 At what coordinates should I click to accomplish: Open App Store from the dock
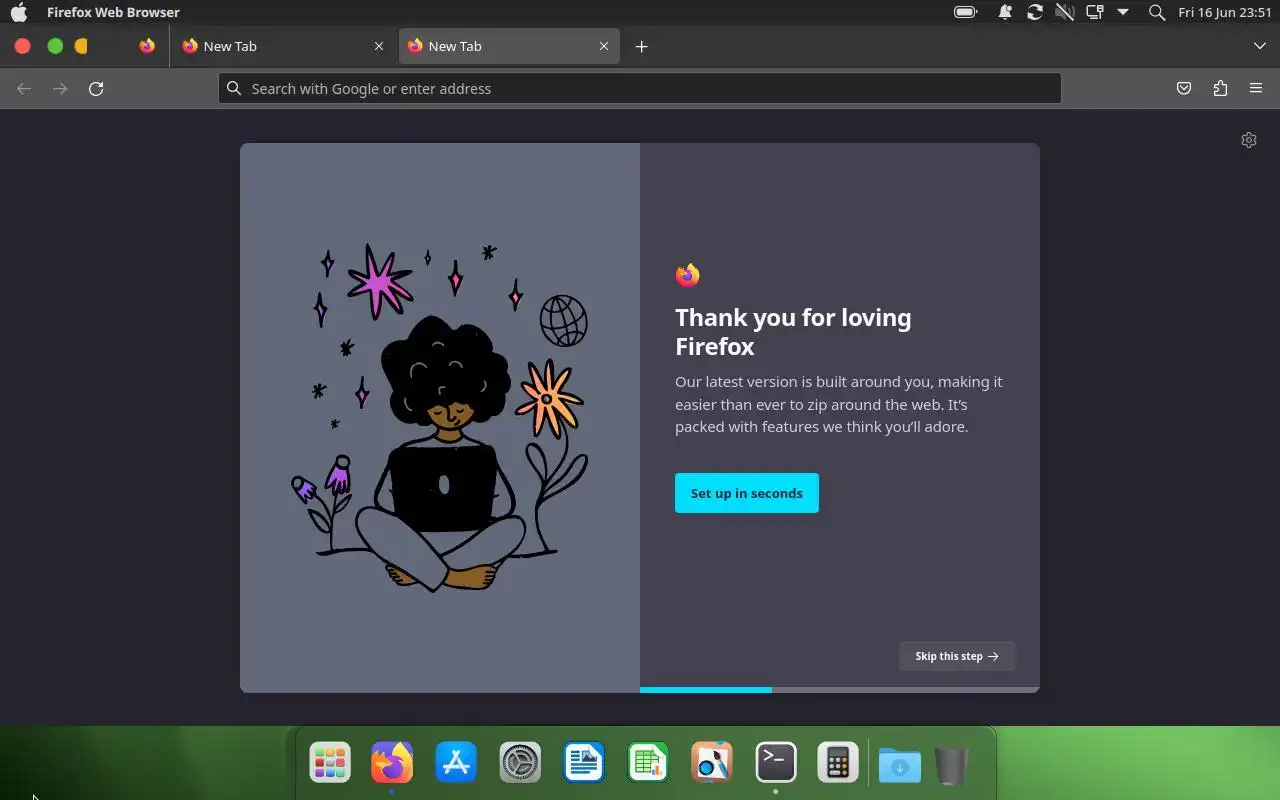[456, 763]
